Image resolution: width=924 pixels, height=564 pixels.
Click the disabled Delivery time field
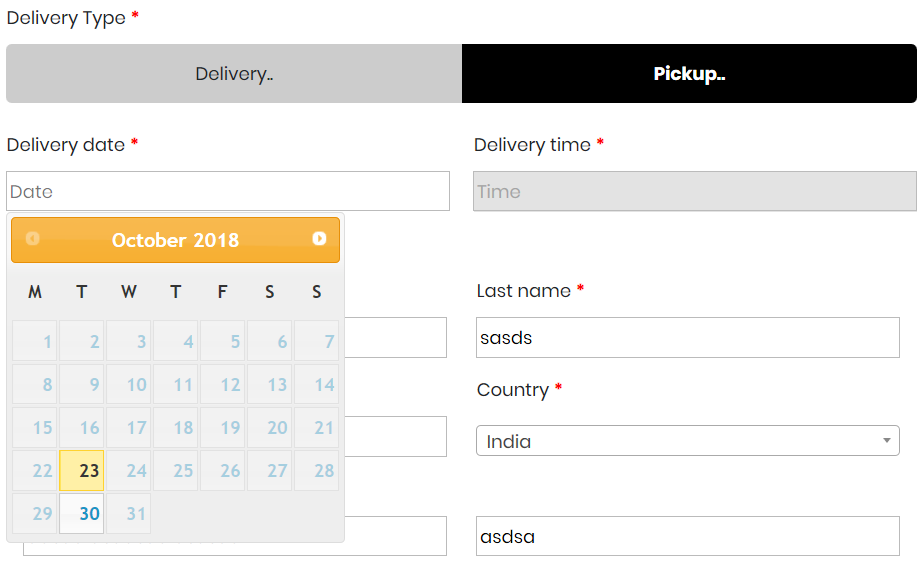(x=695, y=191)
